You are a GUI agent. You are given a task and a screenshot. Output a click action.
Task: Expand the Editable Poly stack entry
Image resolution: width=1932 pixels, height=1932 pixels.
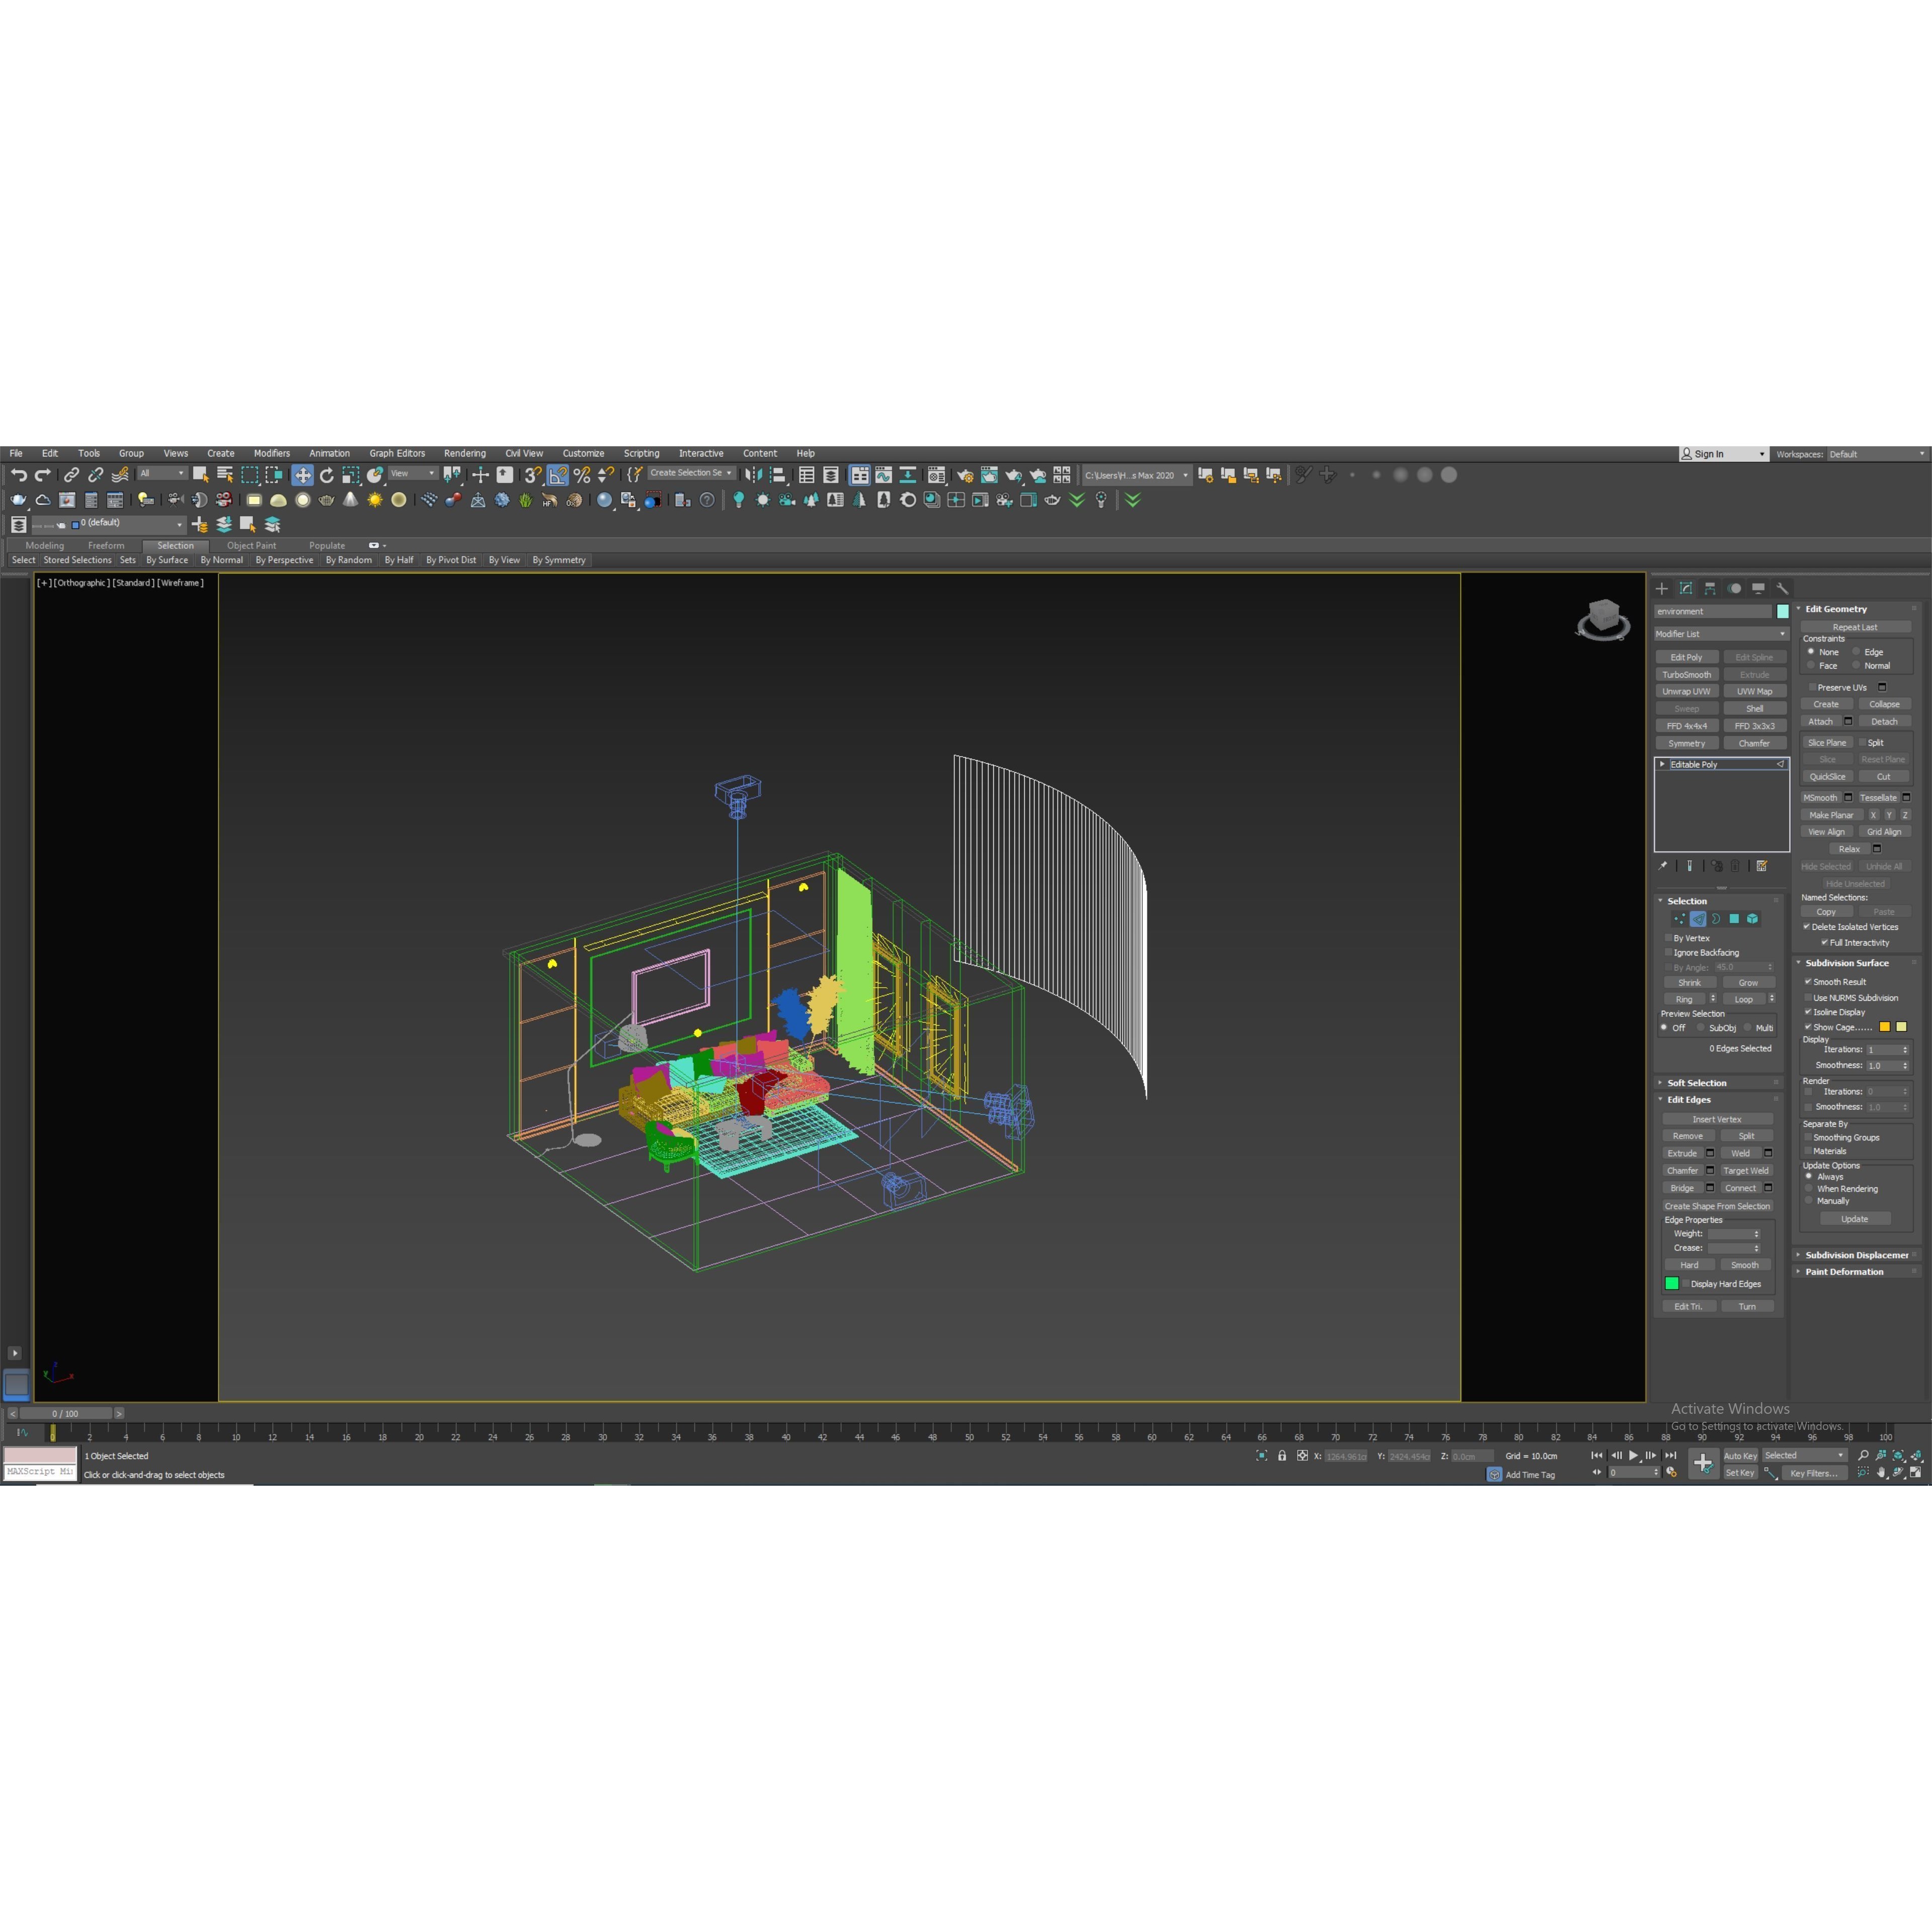pos(1663,764)
